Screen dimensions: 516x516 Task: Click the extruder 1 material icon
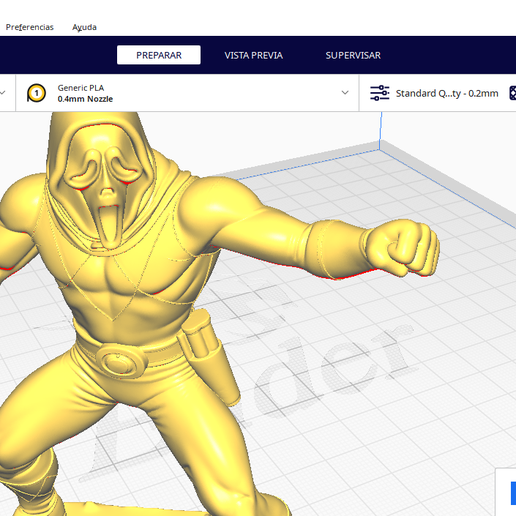[x=36, y=93]
